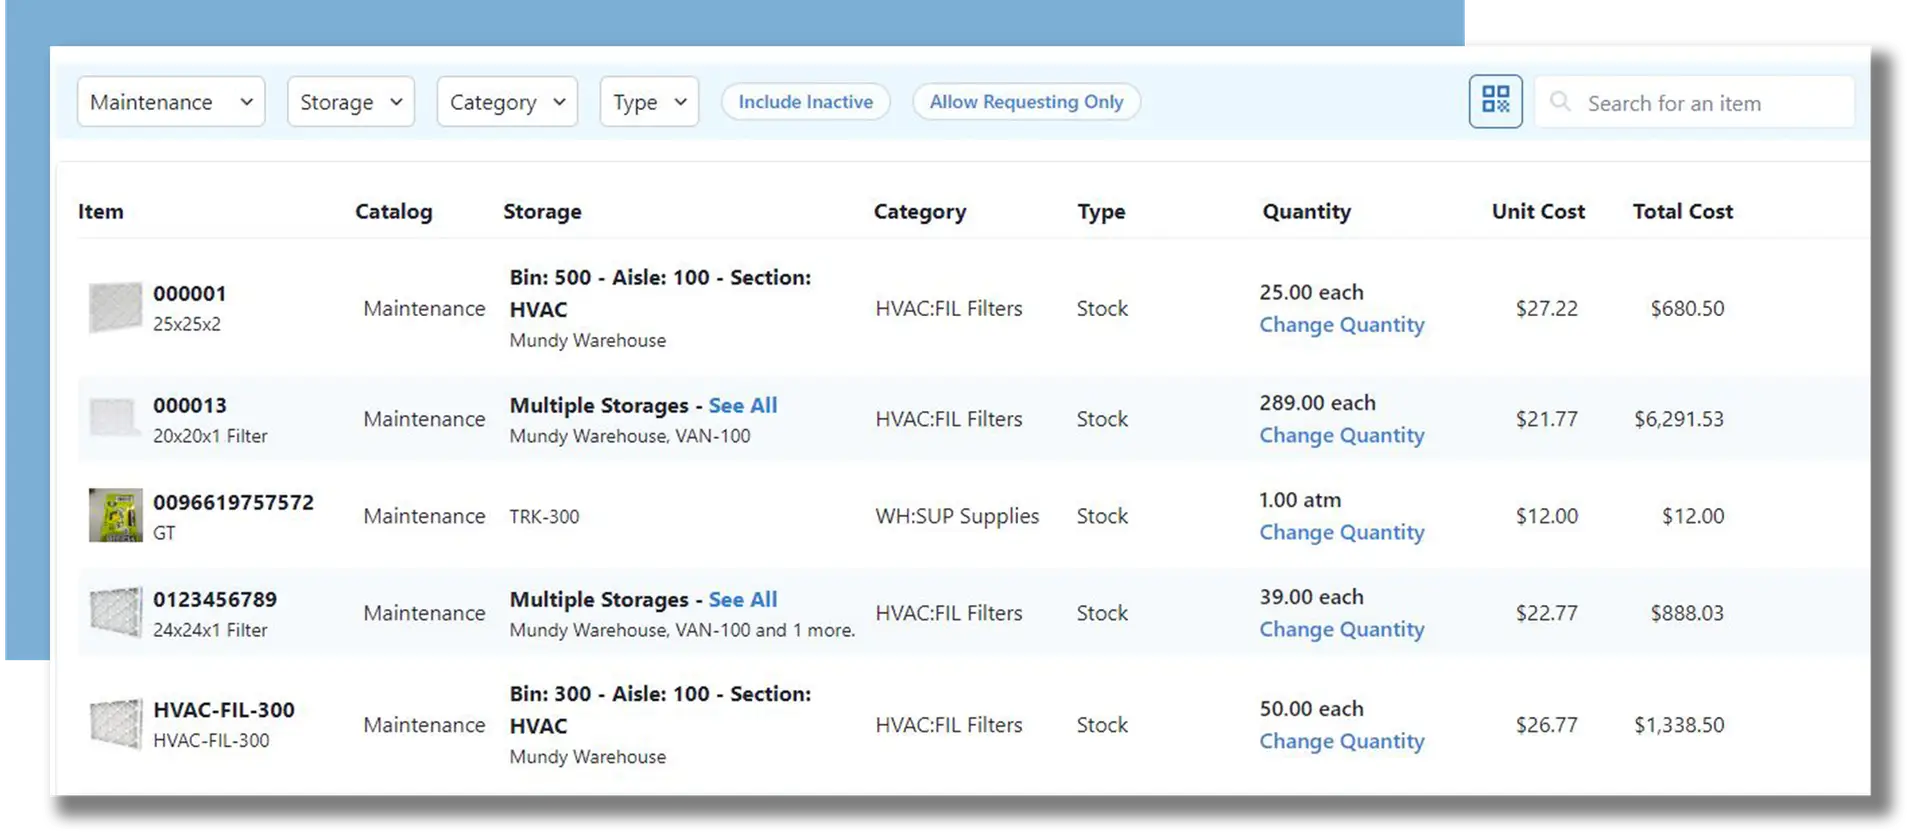
Task: Sort by the Unit Cost column header
Action: coord(1538,212)
